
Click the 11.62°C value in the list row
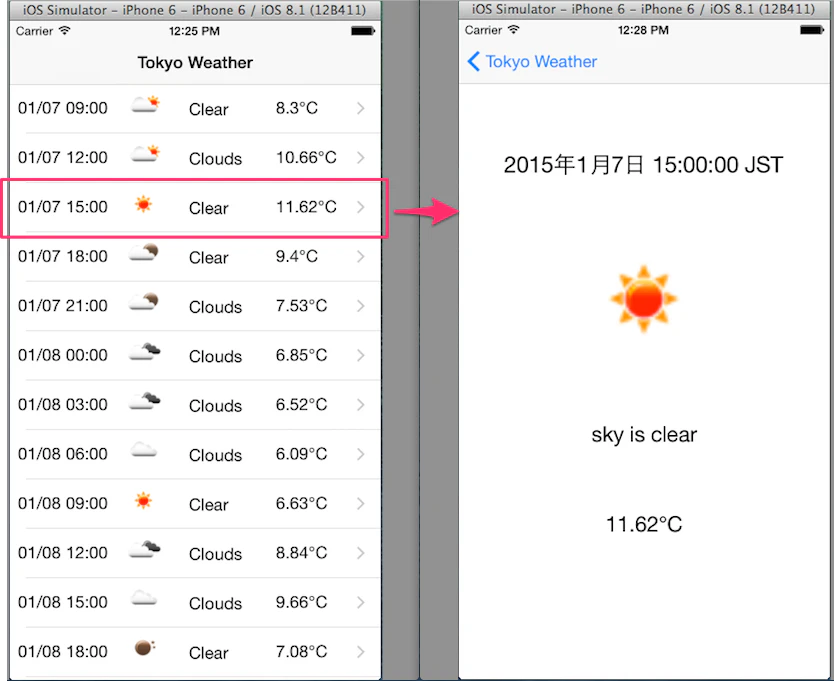click(306, 207)
